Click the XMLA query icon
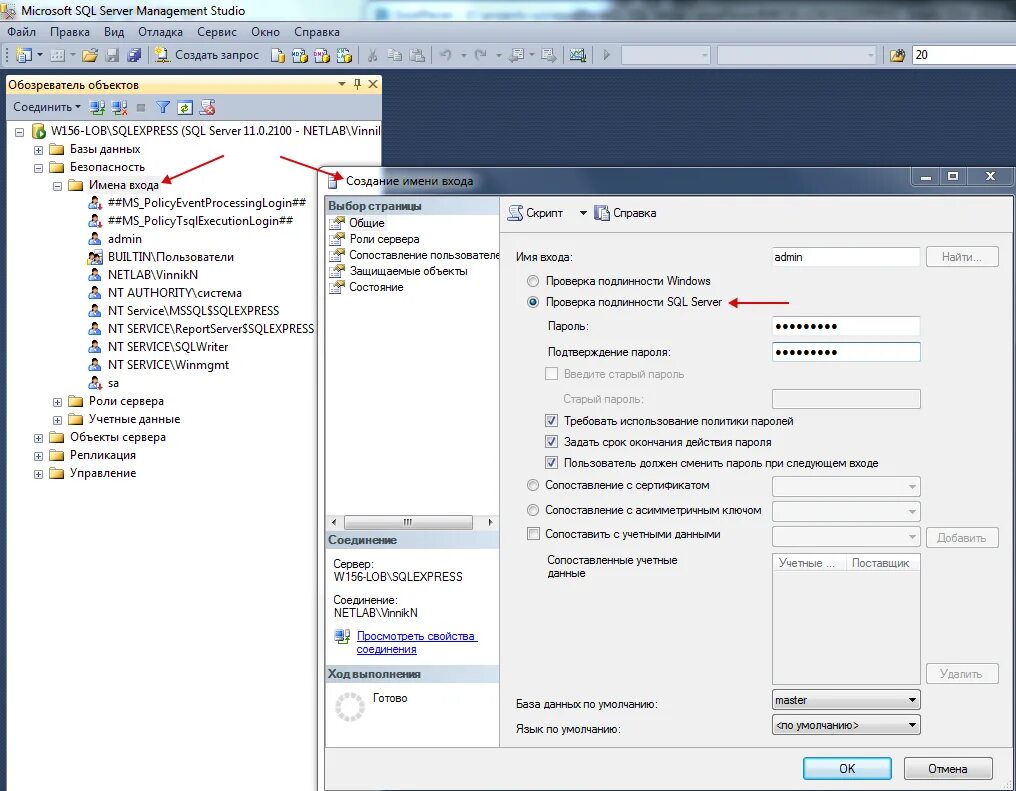1016x791 pixels. click(343, 55)
